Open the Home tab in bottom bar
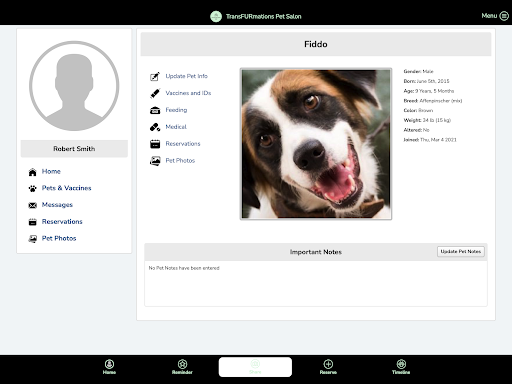This screenshot has width=512, height=384. tap(109, 367)
